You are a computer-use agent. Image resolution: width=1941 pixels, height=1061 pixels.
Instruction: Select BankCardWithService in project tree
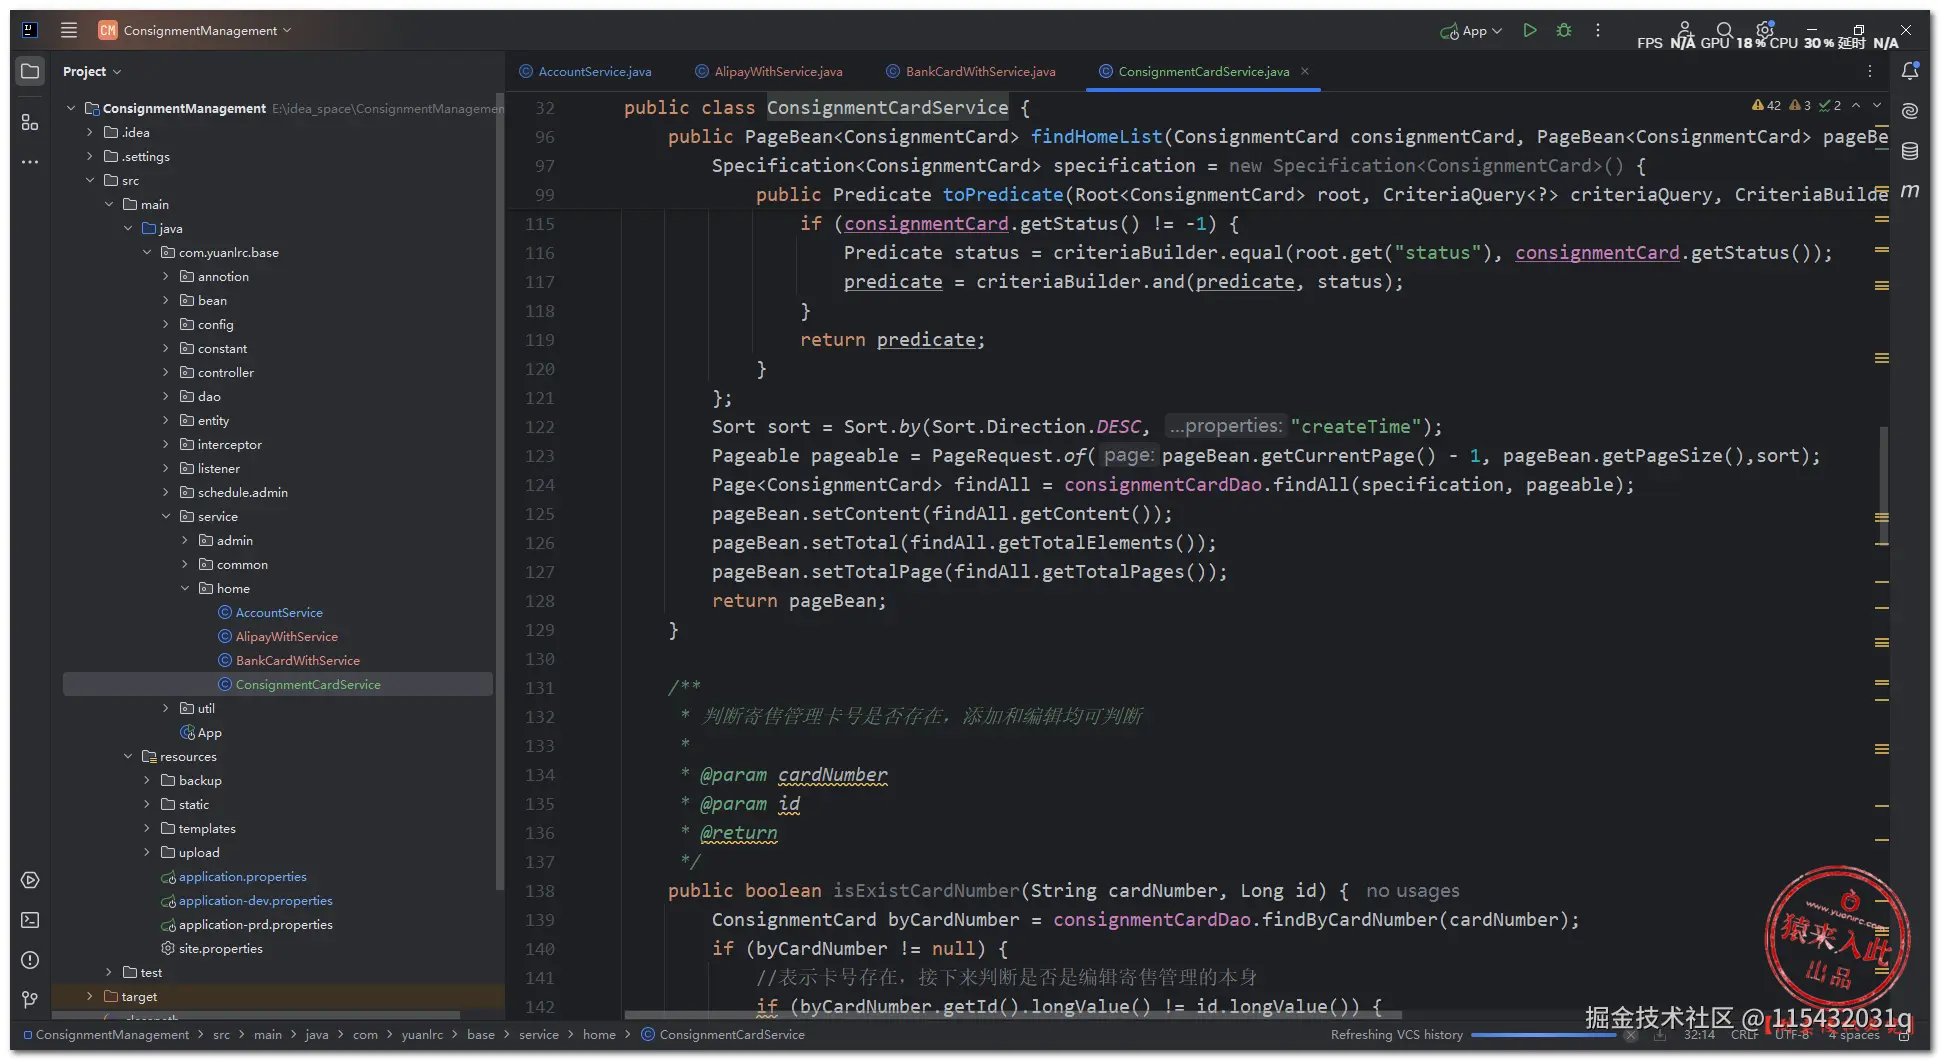pyautogui.click(x=289, y=660)
